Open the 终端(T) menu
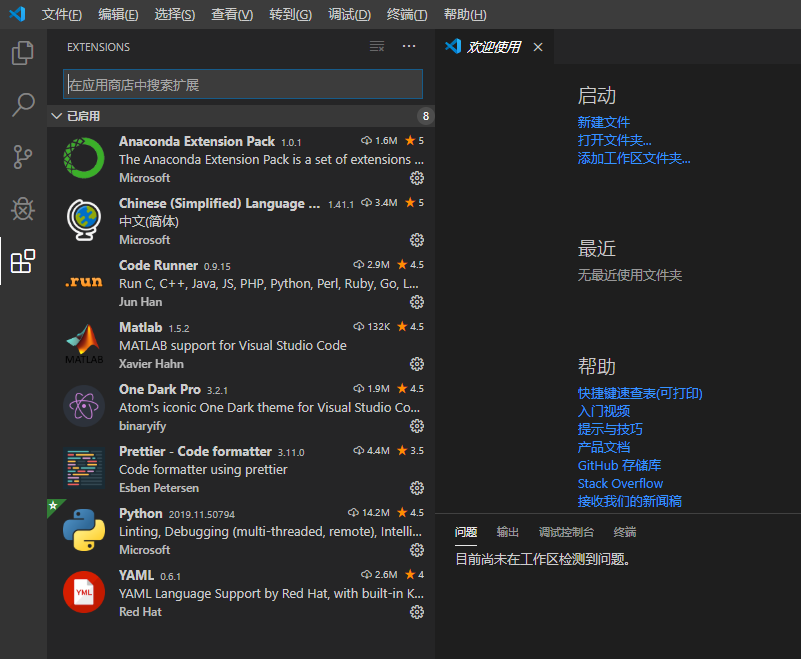The height and width of the screenshot is (659, 801). tap(407, 14)
